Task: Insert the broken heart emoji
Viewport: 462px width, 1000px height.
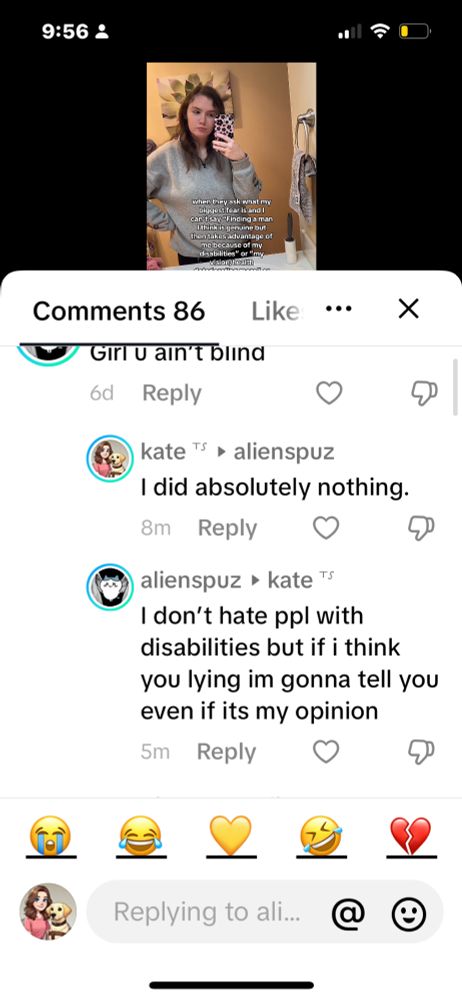Action: [411, 835]
